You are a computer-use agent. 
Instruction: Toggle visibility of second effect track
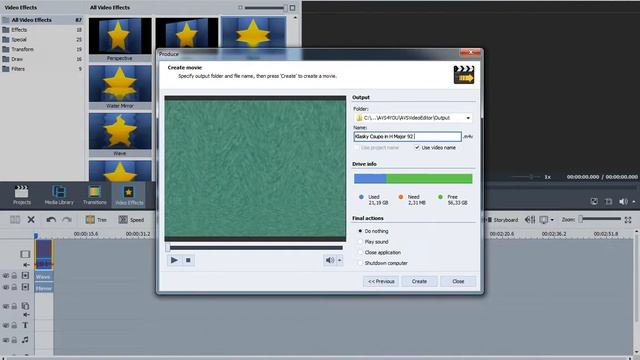pos(6,287)
